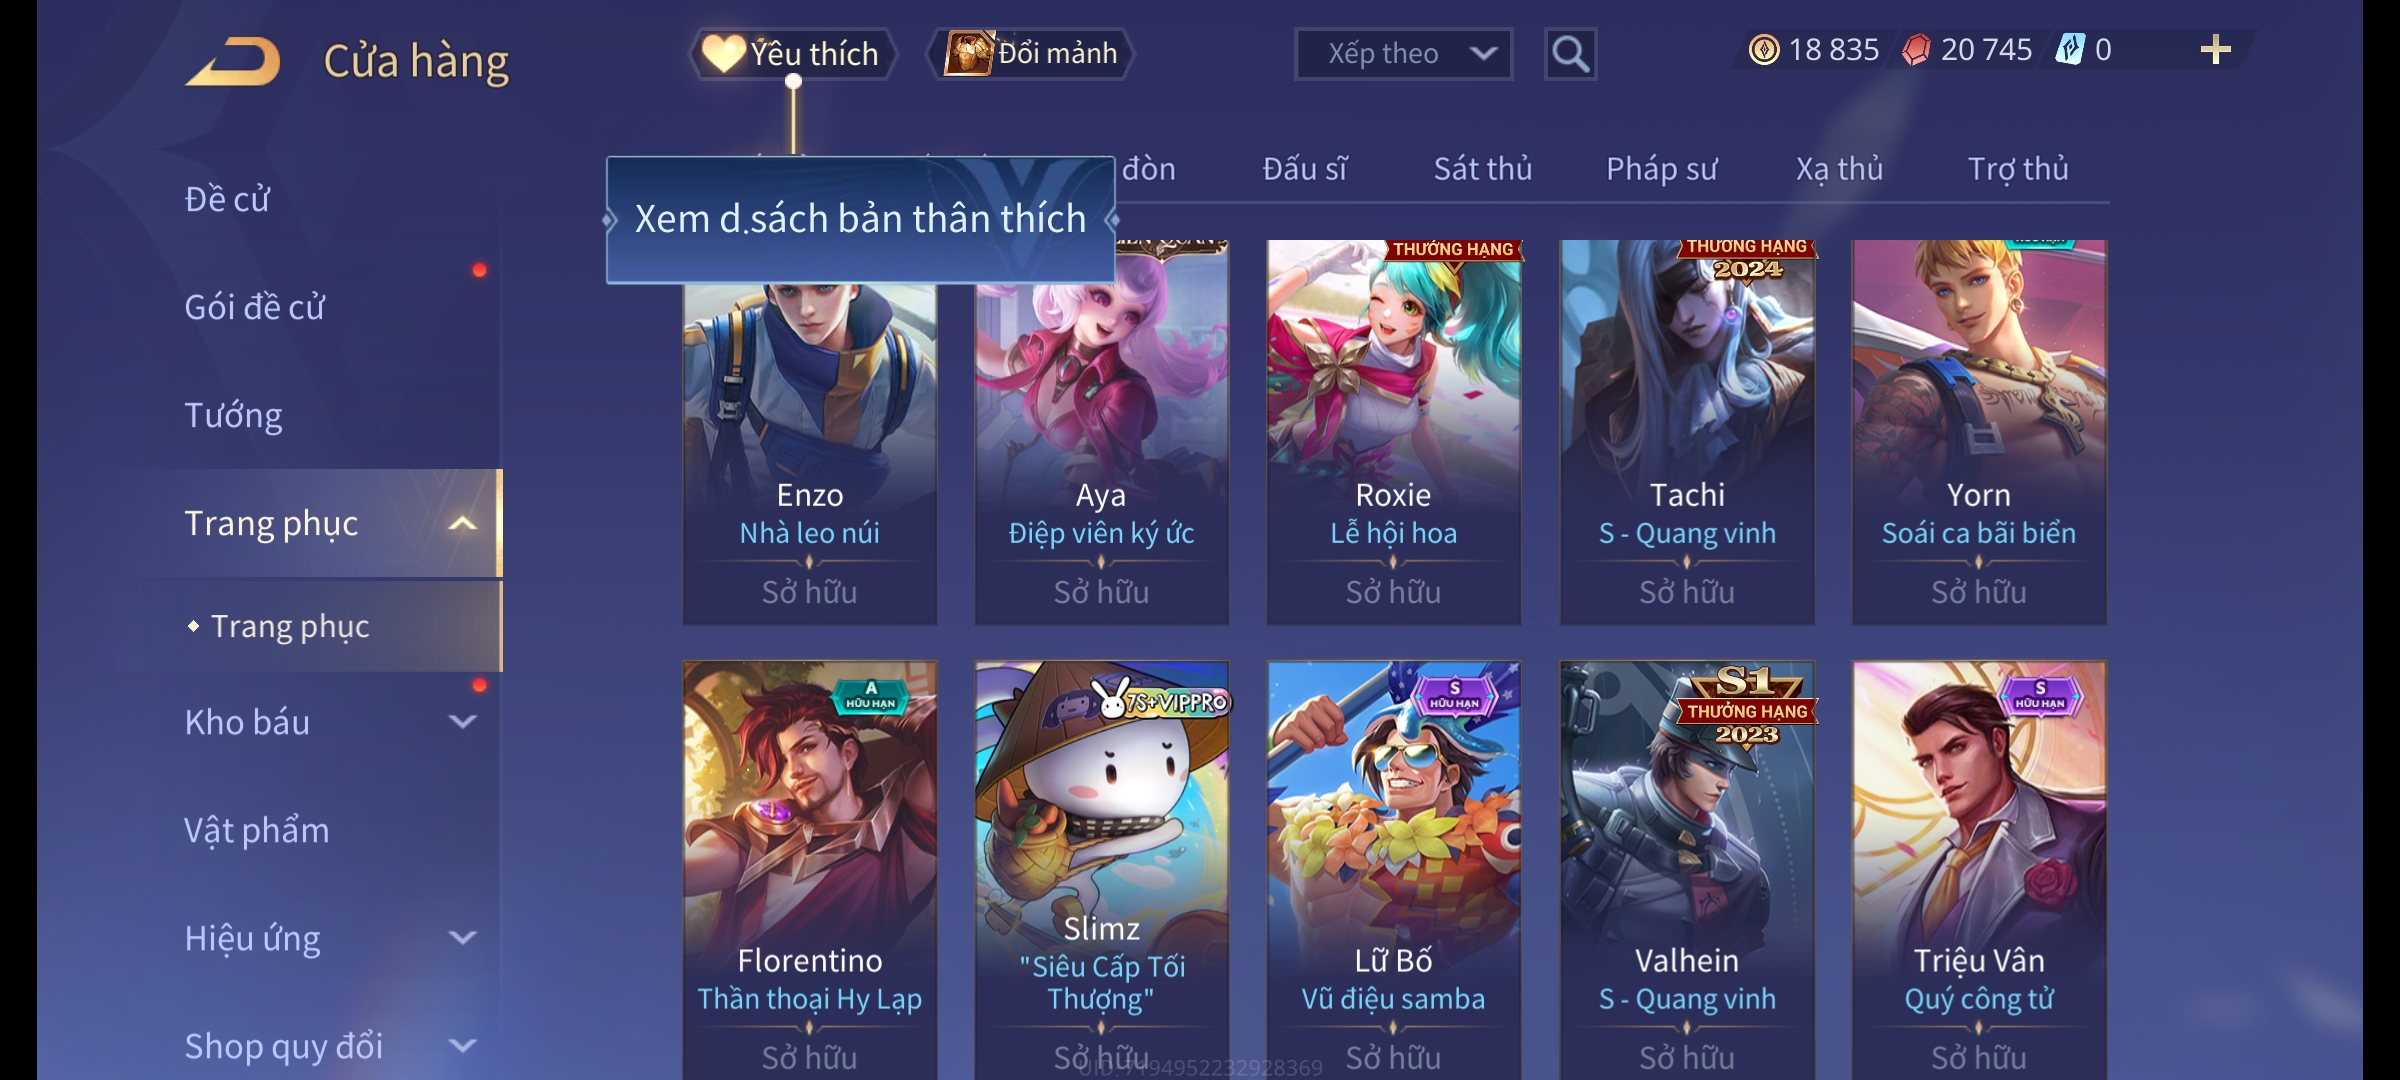Tap the blue voucher currency icon
This screenshot has height=1080, width=2400.
click(2069, 50)
